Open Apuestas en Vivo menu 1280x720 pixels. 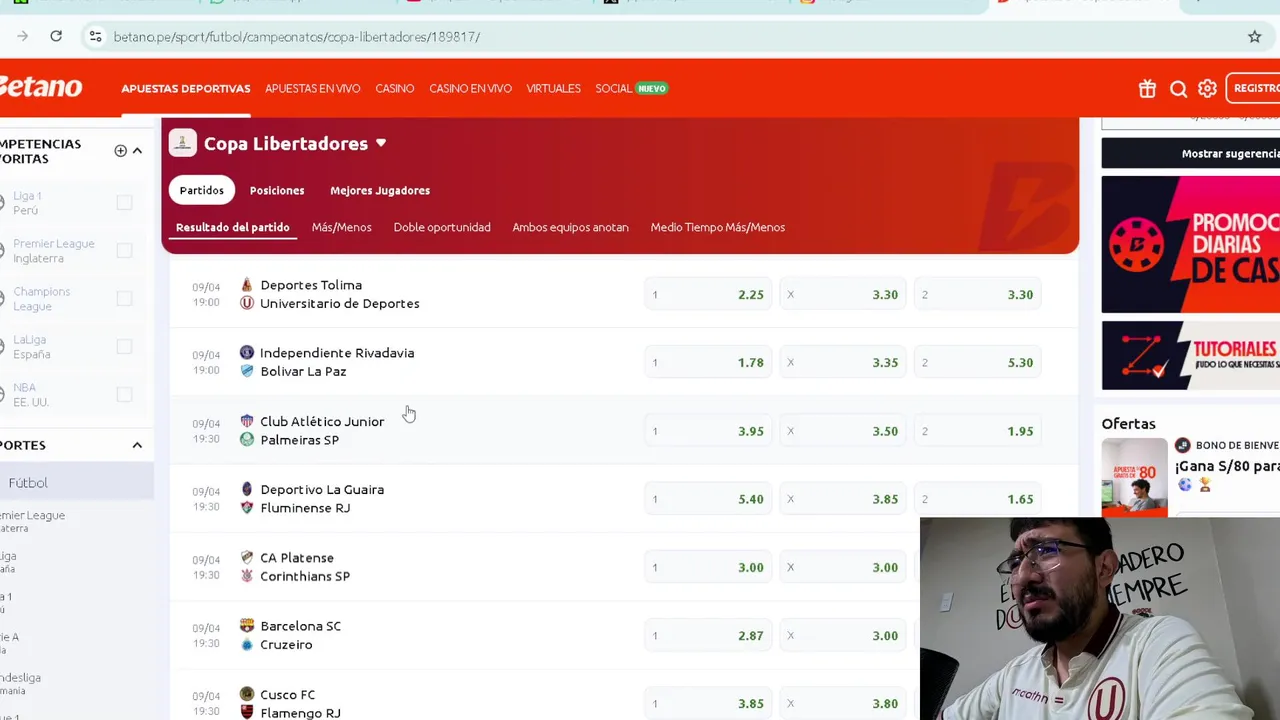click(x=312, y=89)
